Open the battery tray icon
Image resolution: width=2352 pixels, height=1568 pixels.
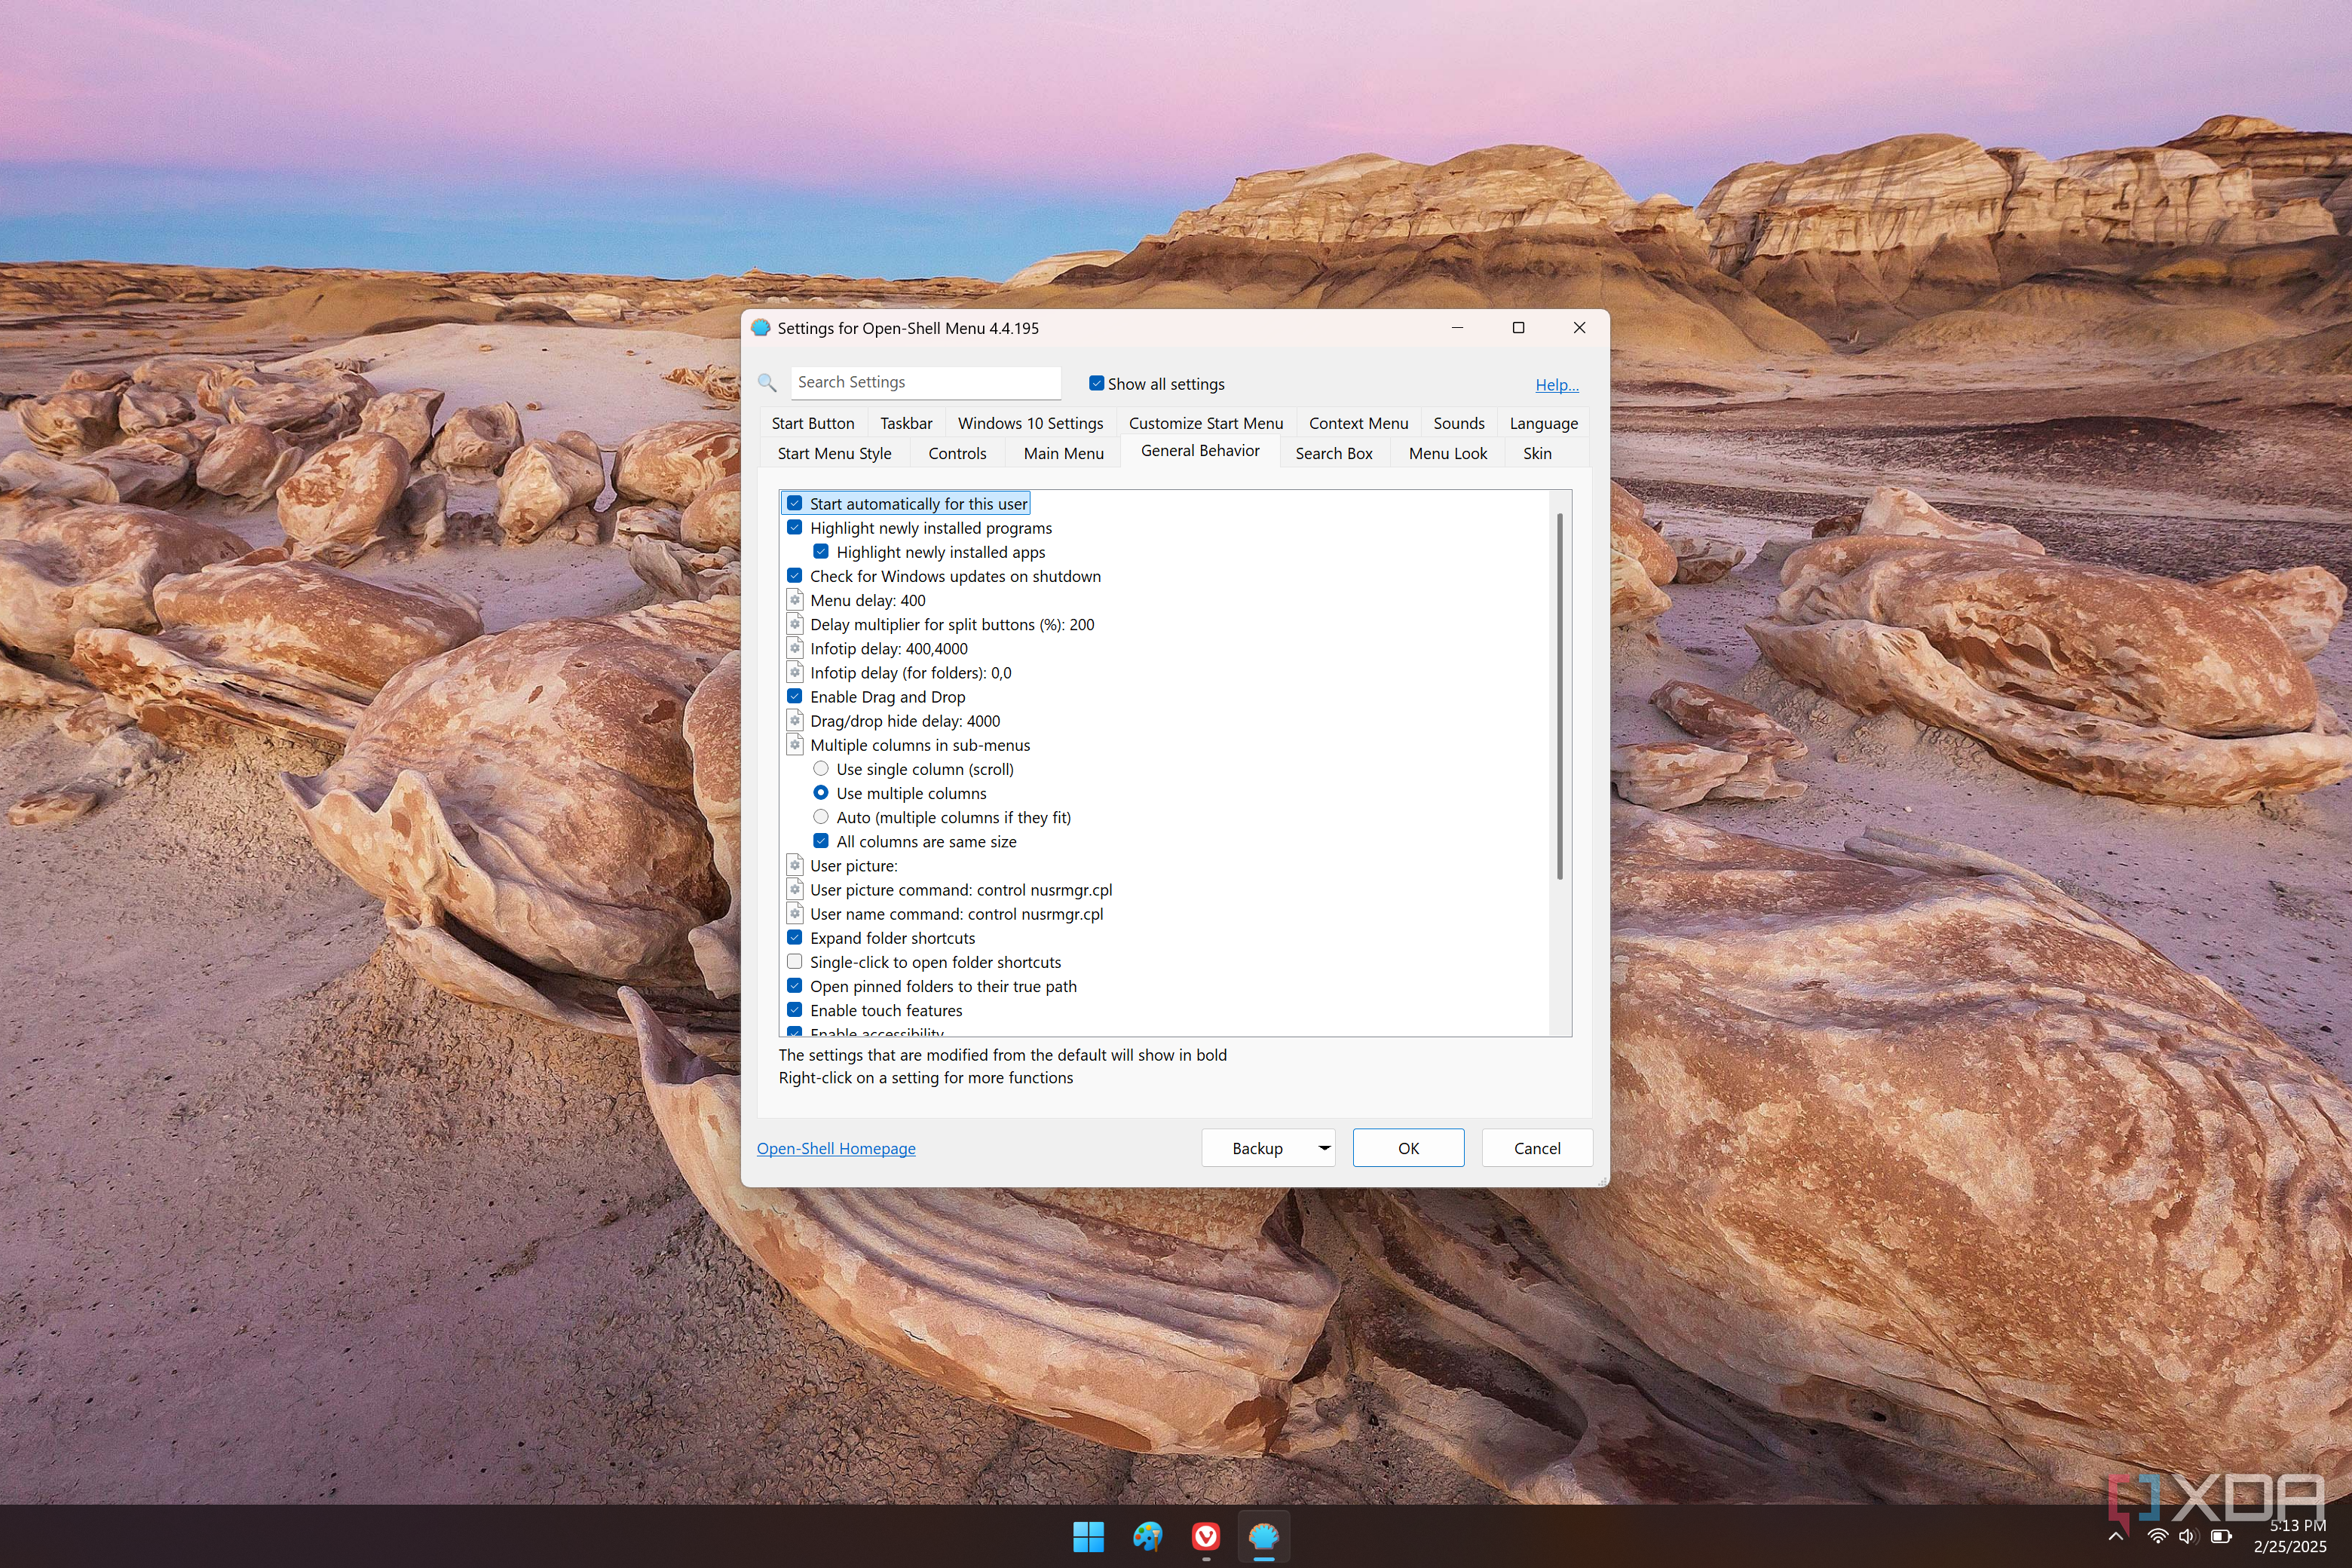tap(2221, 1536)
